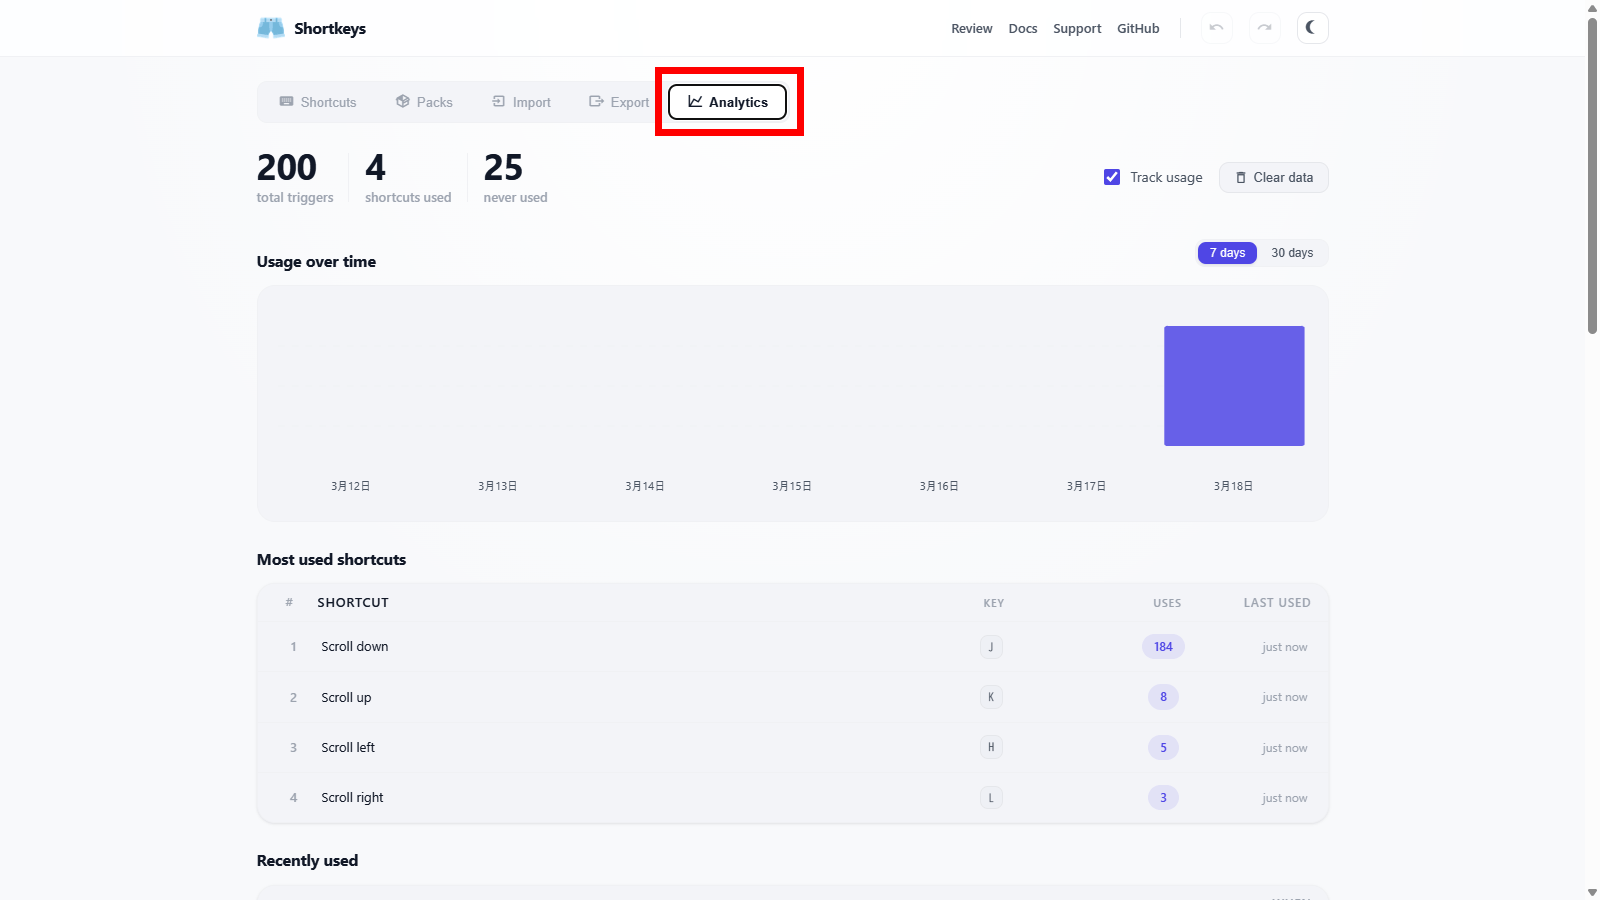
Task: Click the J key badge
Action: click(x=991, y=647)
